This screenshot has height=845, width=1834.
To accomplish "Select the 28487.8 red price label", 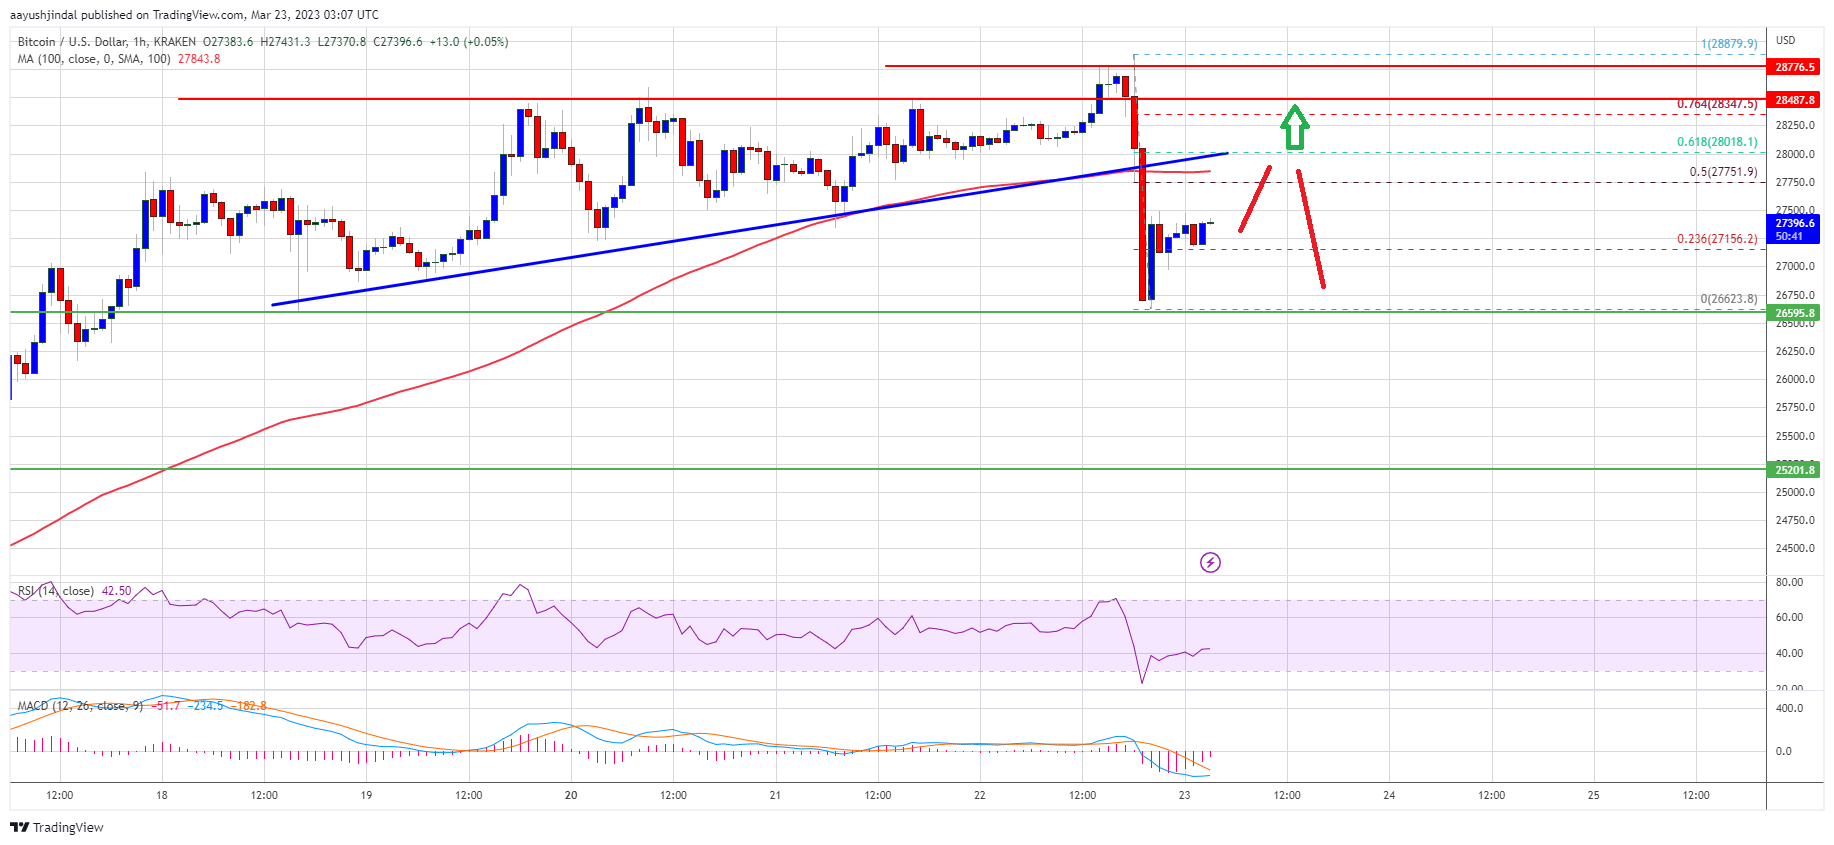I will coord(1794,100).
